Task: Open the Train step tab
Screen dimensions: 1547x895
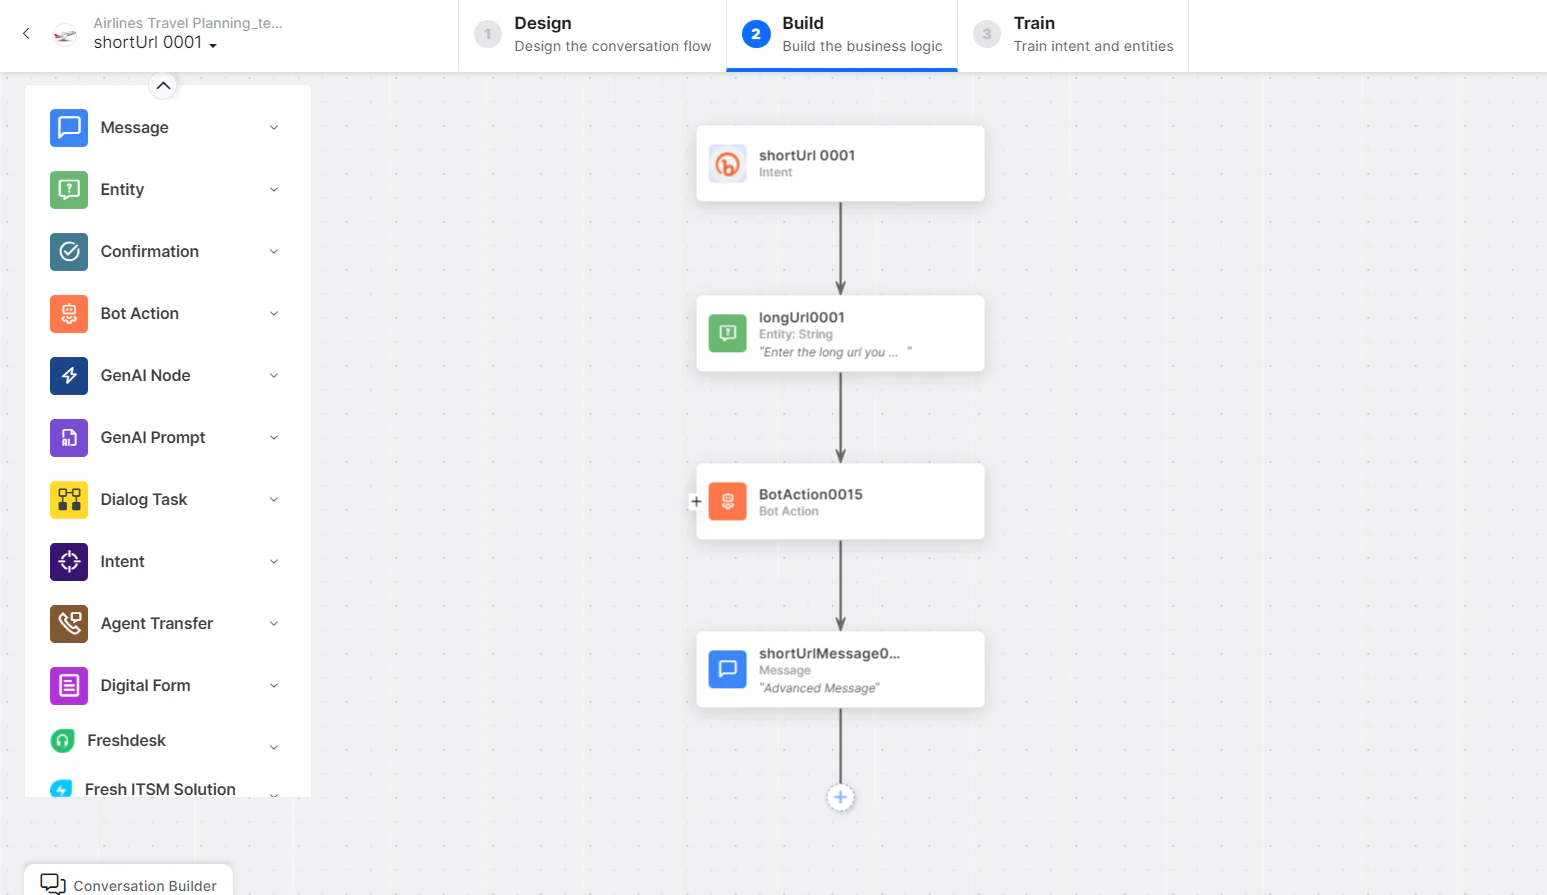Action: (x=1073, y=33)
